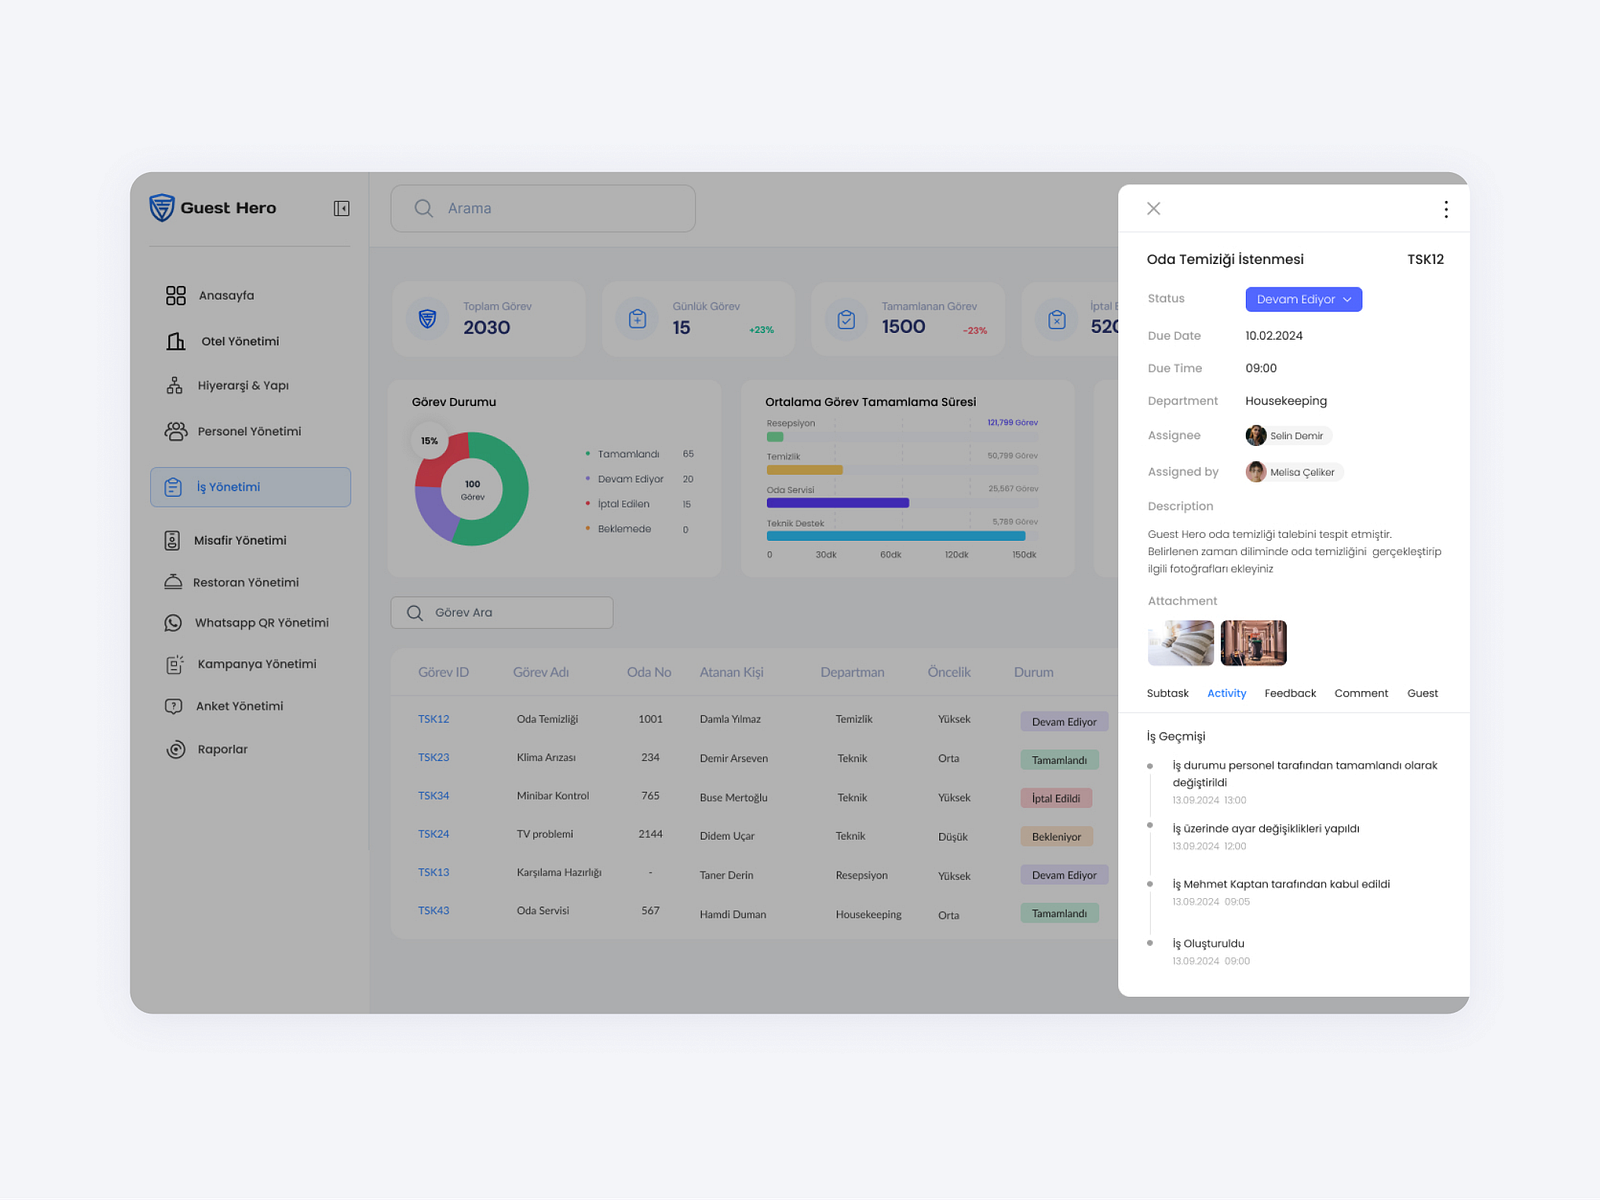The image size is (1600, 1200).
Task: Click the Personel Yönetimi icon
Action: (175, 431)
